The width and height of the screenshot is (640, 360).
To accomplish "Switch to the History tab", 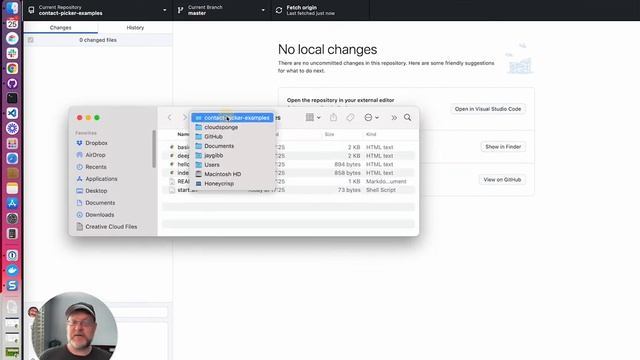I will pyautogui.click(x=135, y=27).
